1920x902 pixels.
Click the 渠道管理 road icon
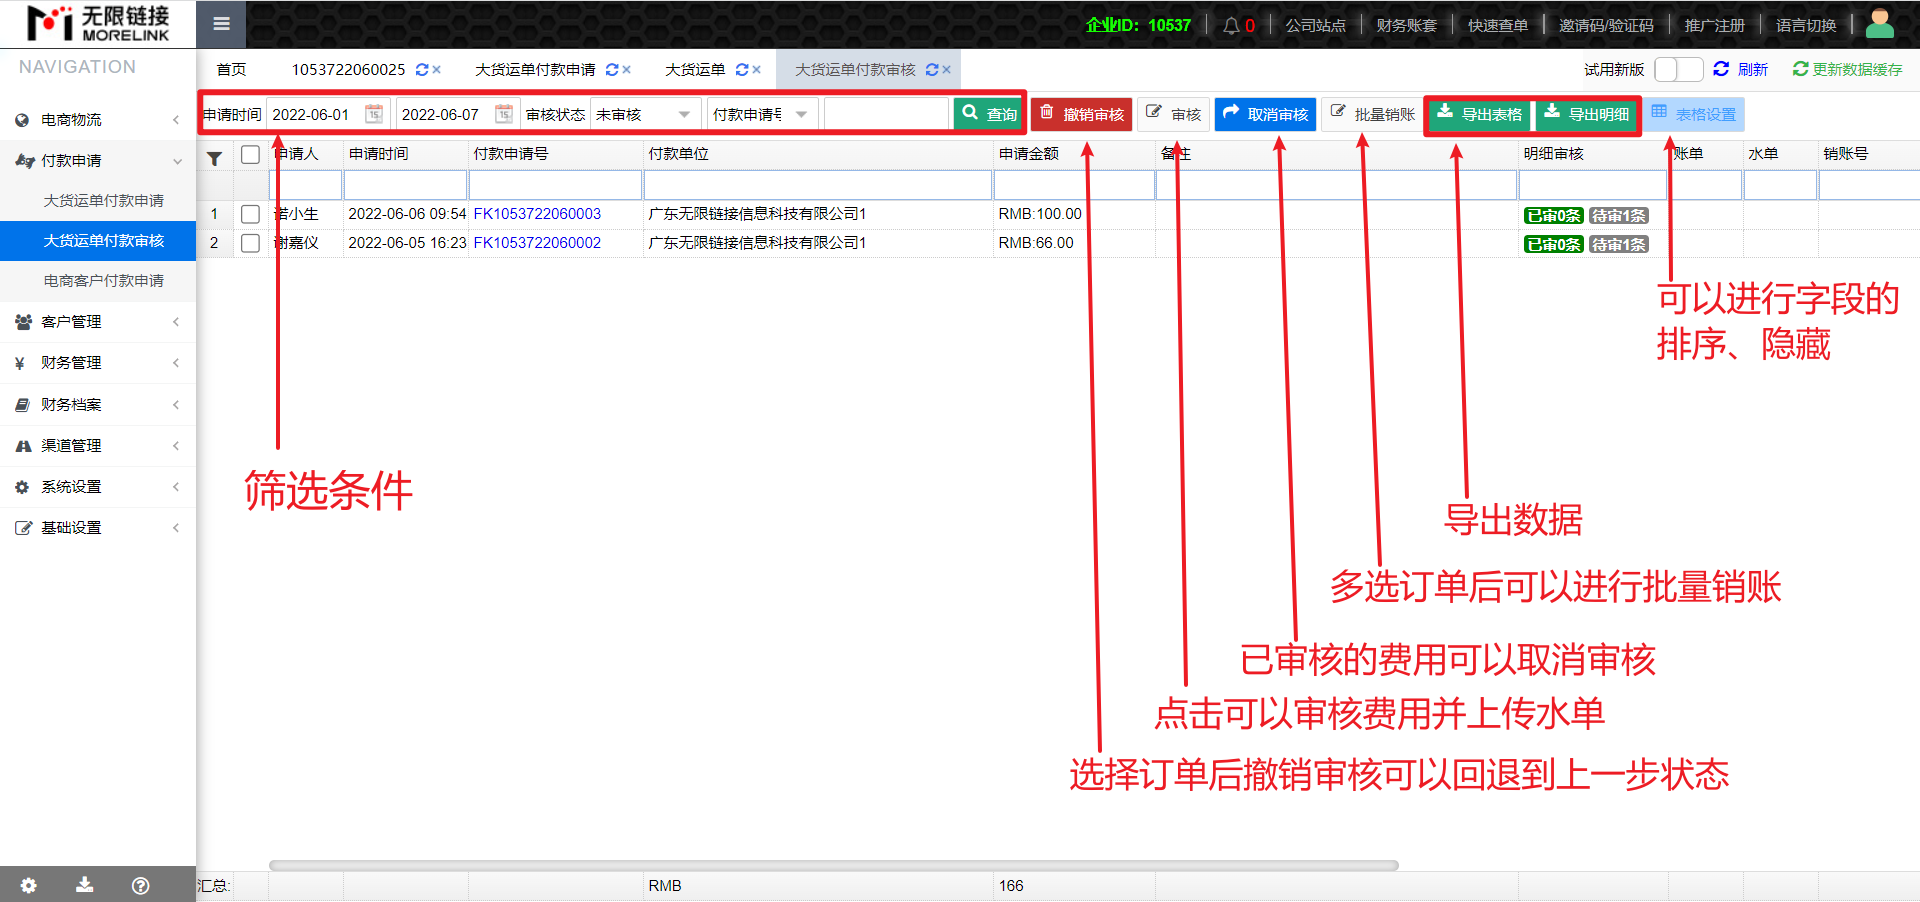(x=23, y=446)
